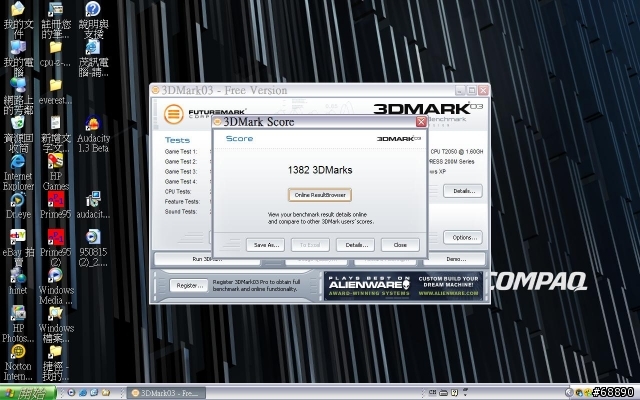Viewport: 640px width, 400px height.
Task: Click the Futuremark orange logo icon
Action: pyautogui.click(x=173, y=114)
